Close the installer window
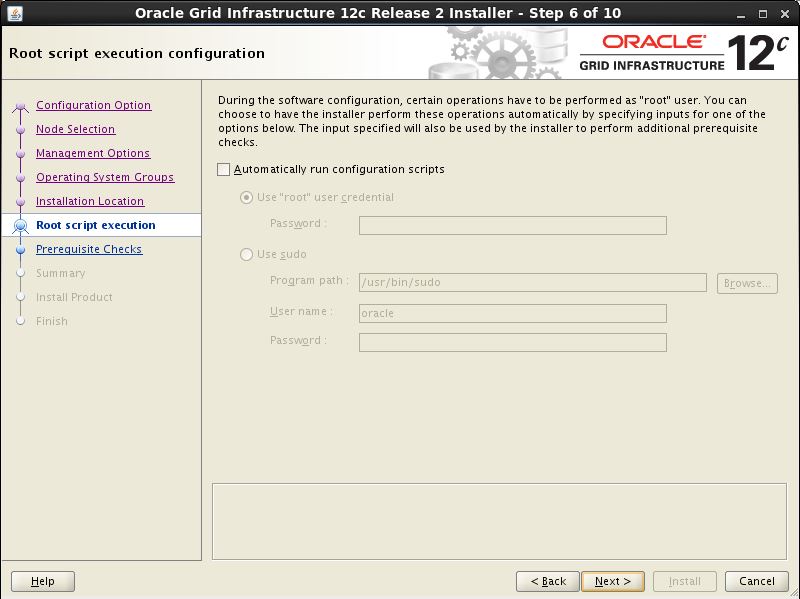 (785, 14)
